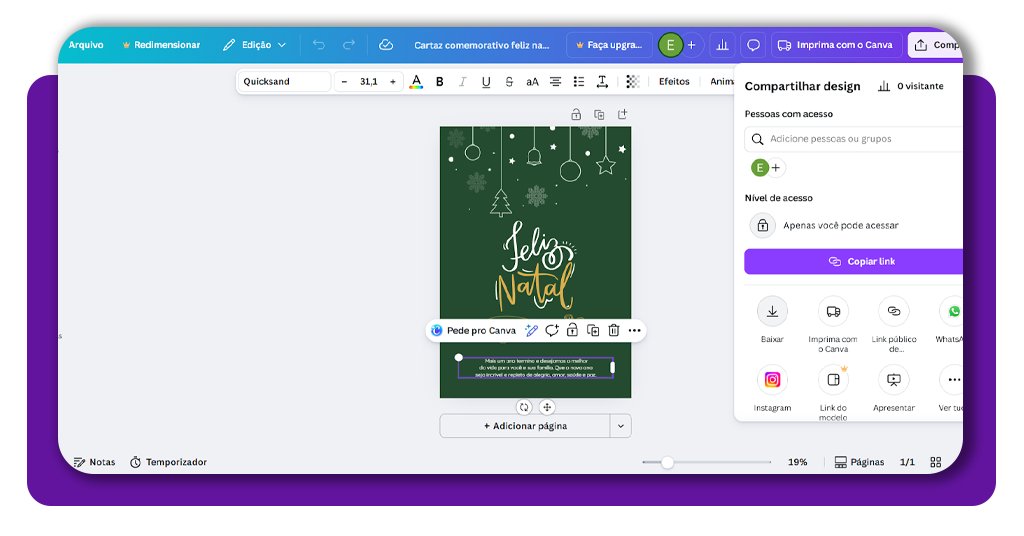Toggle underline text formatting
Screen dimensions: 1024x536
click(486, 82)
